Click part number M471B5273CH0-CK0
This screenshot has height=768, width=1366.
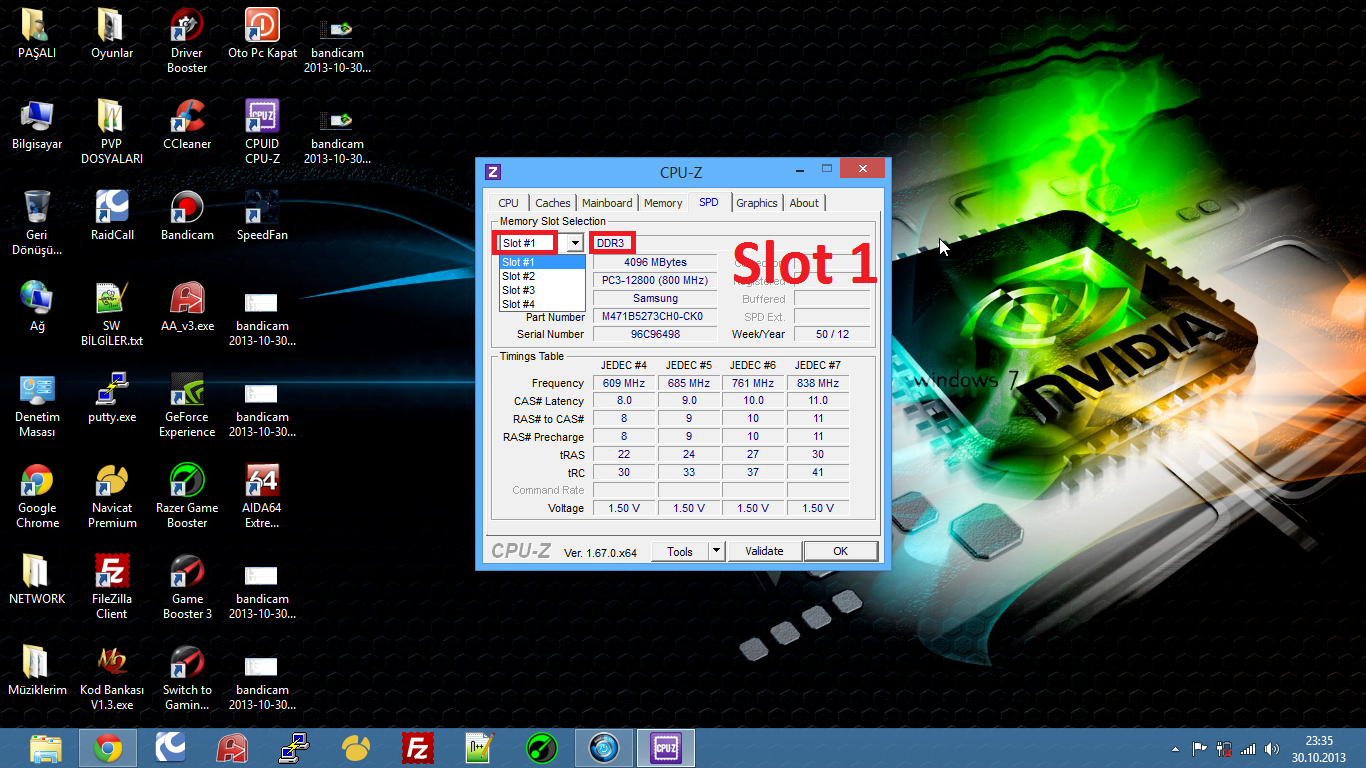pos(655,316)
